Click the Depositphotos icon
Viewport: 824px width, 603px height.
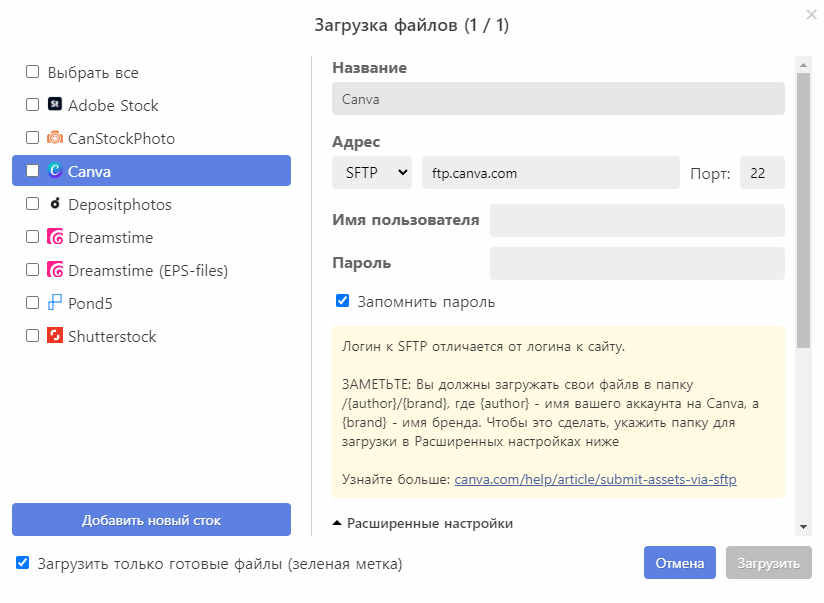point(55,204)
